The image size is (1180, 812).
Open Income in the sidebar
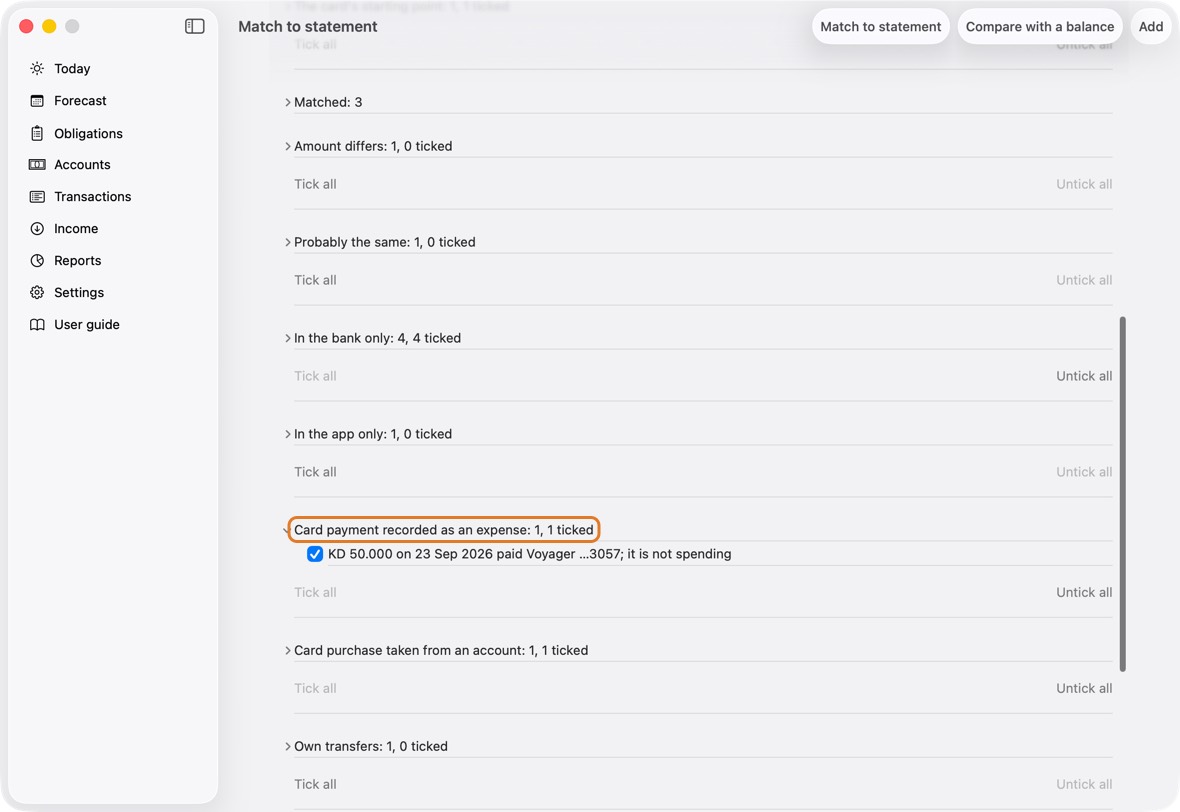113,229
